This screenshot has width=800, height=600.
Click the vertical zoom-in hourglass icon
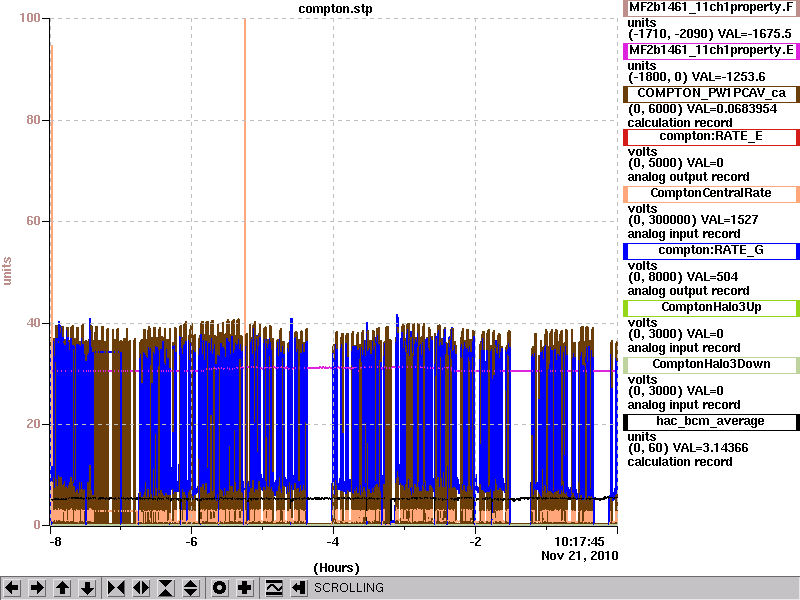[166, 588]
